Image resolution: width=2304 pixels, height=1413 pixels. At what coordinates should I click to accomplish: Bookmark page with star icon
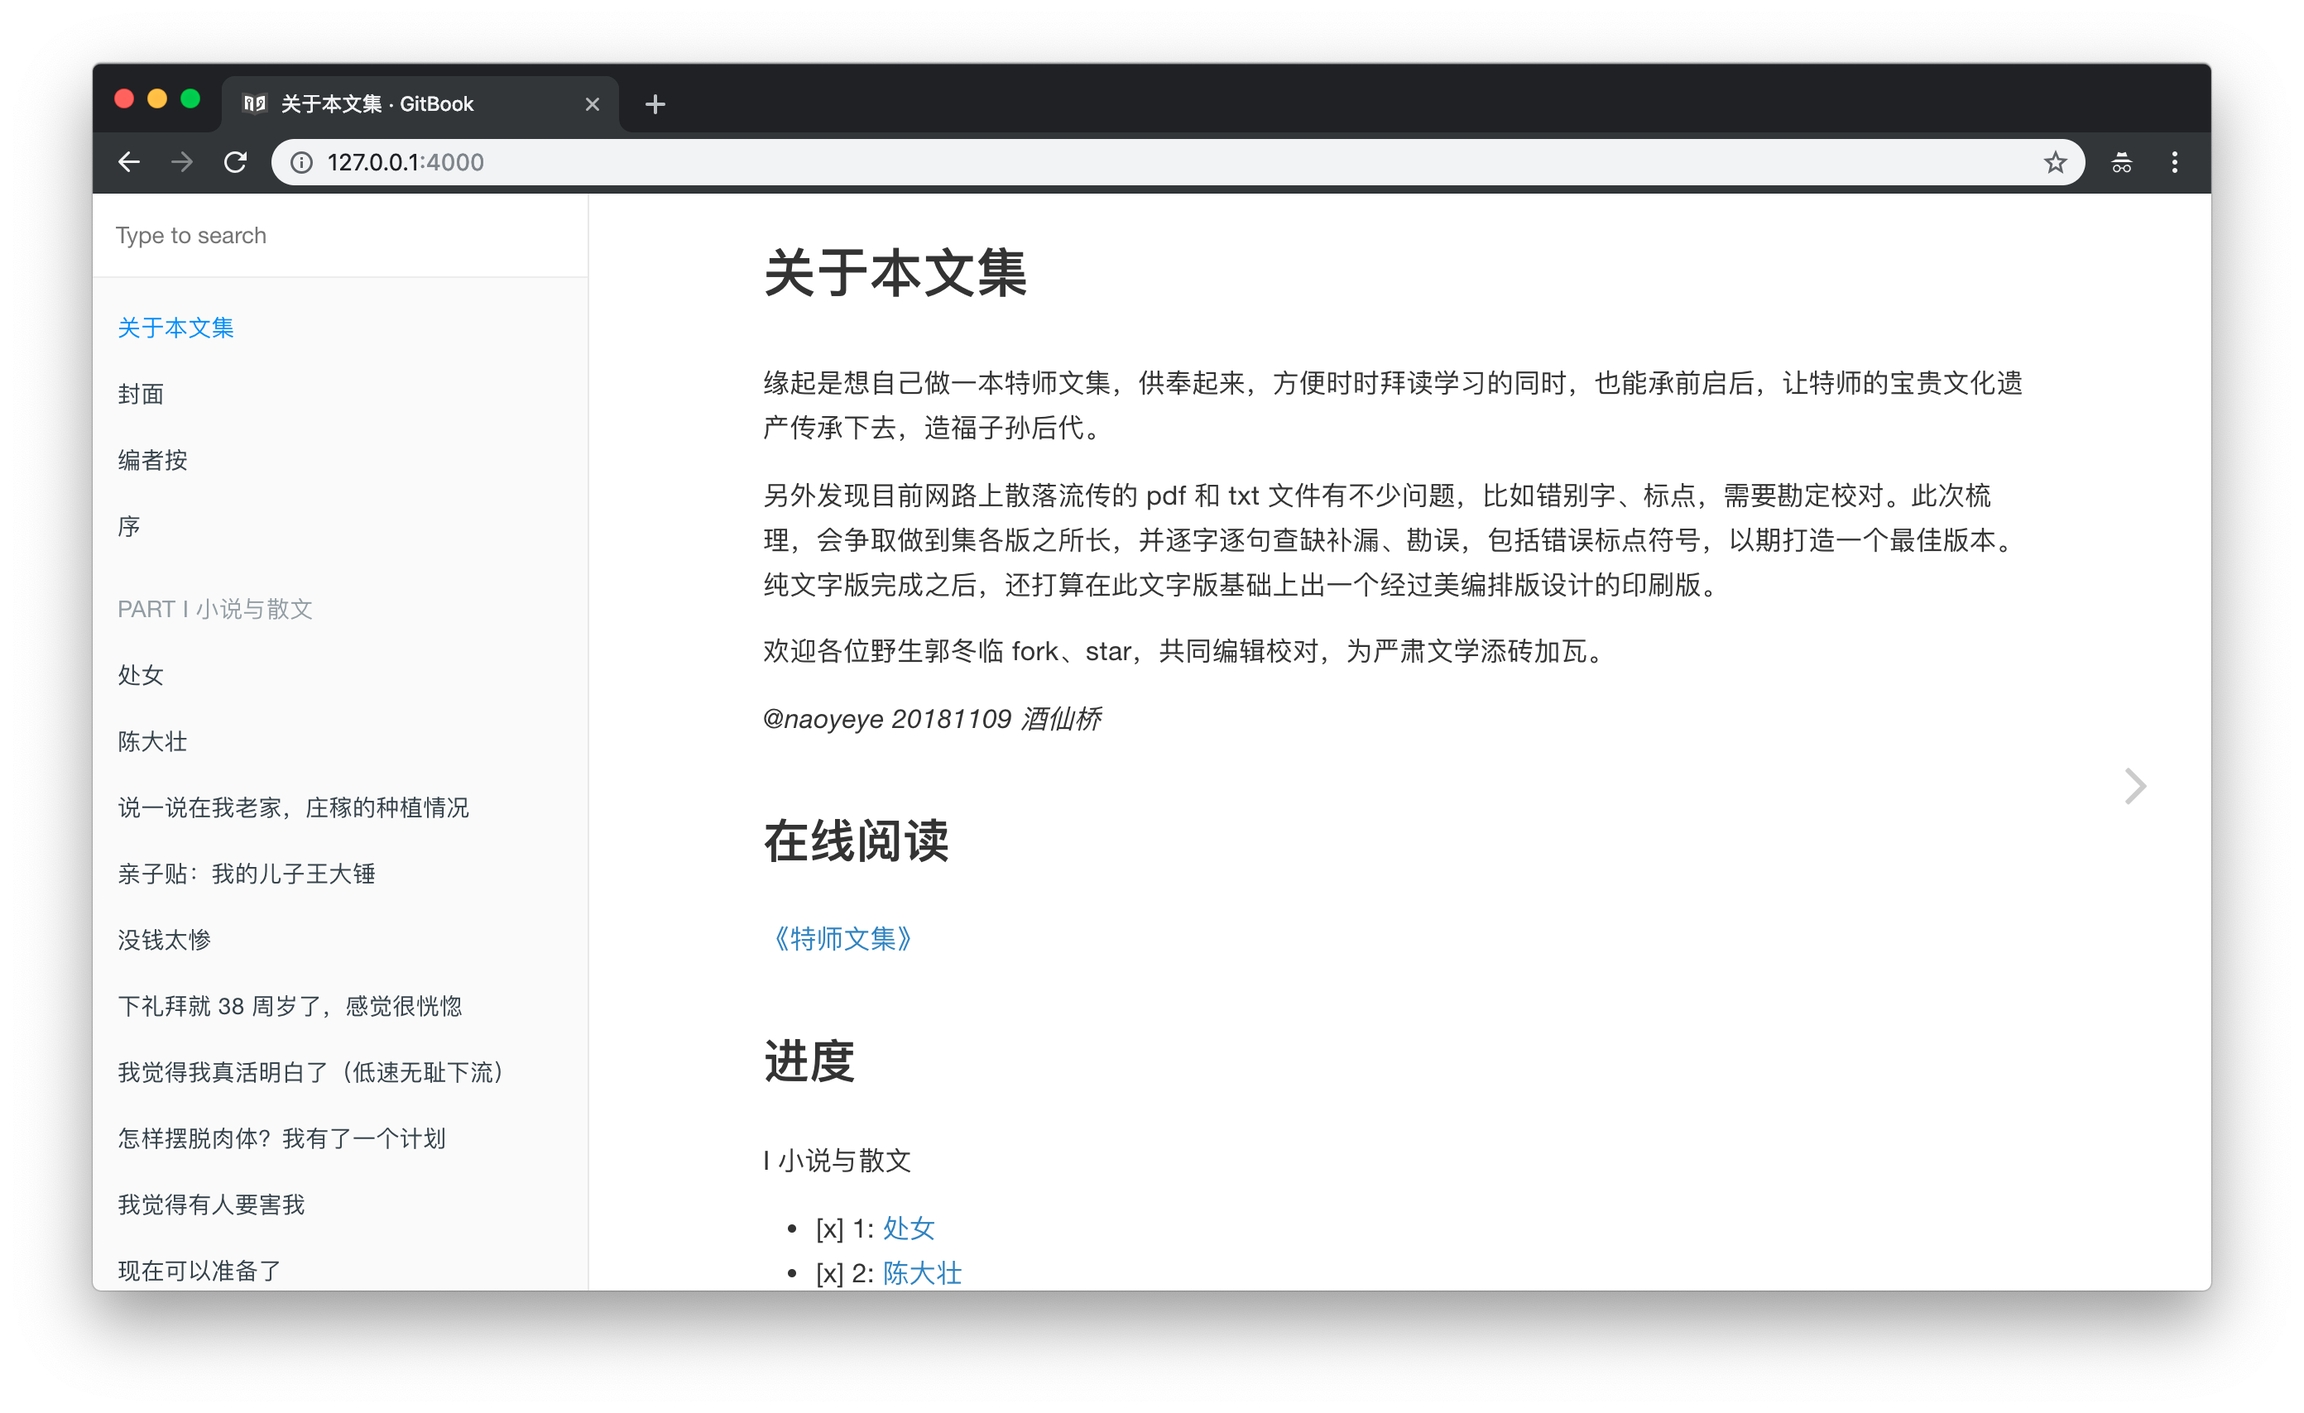pos(2054,162)
